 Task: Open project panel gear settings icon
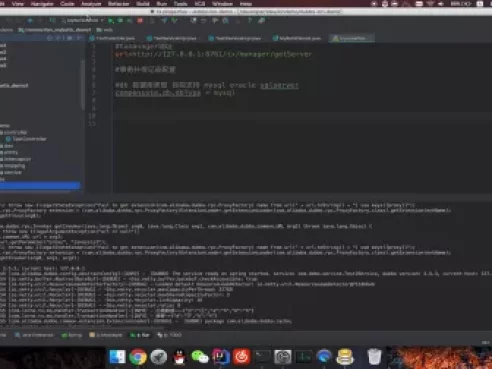pyautogui.click(x=69, y=38)
